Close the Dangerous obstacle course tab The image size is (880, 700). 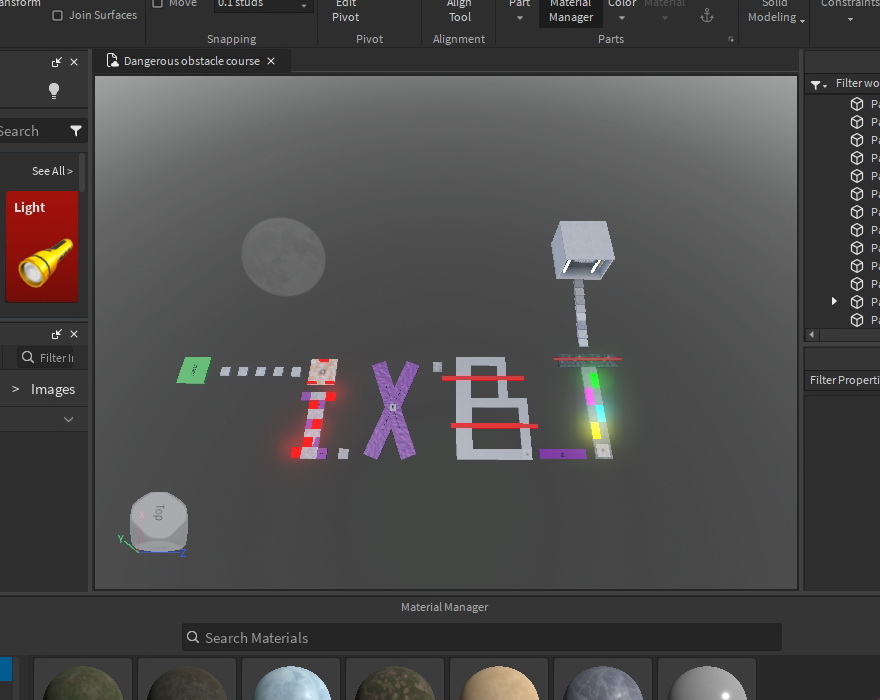[271, 61]
